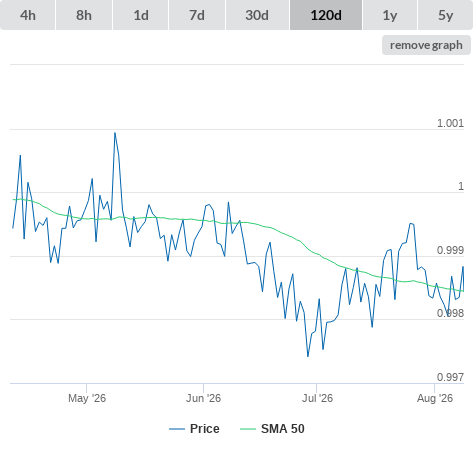Select the 30d range tab
Image resolution: width=474 pixels, height=455 pixels.
pyautogui.click(x=257, y=15)
